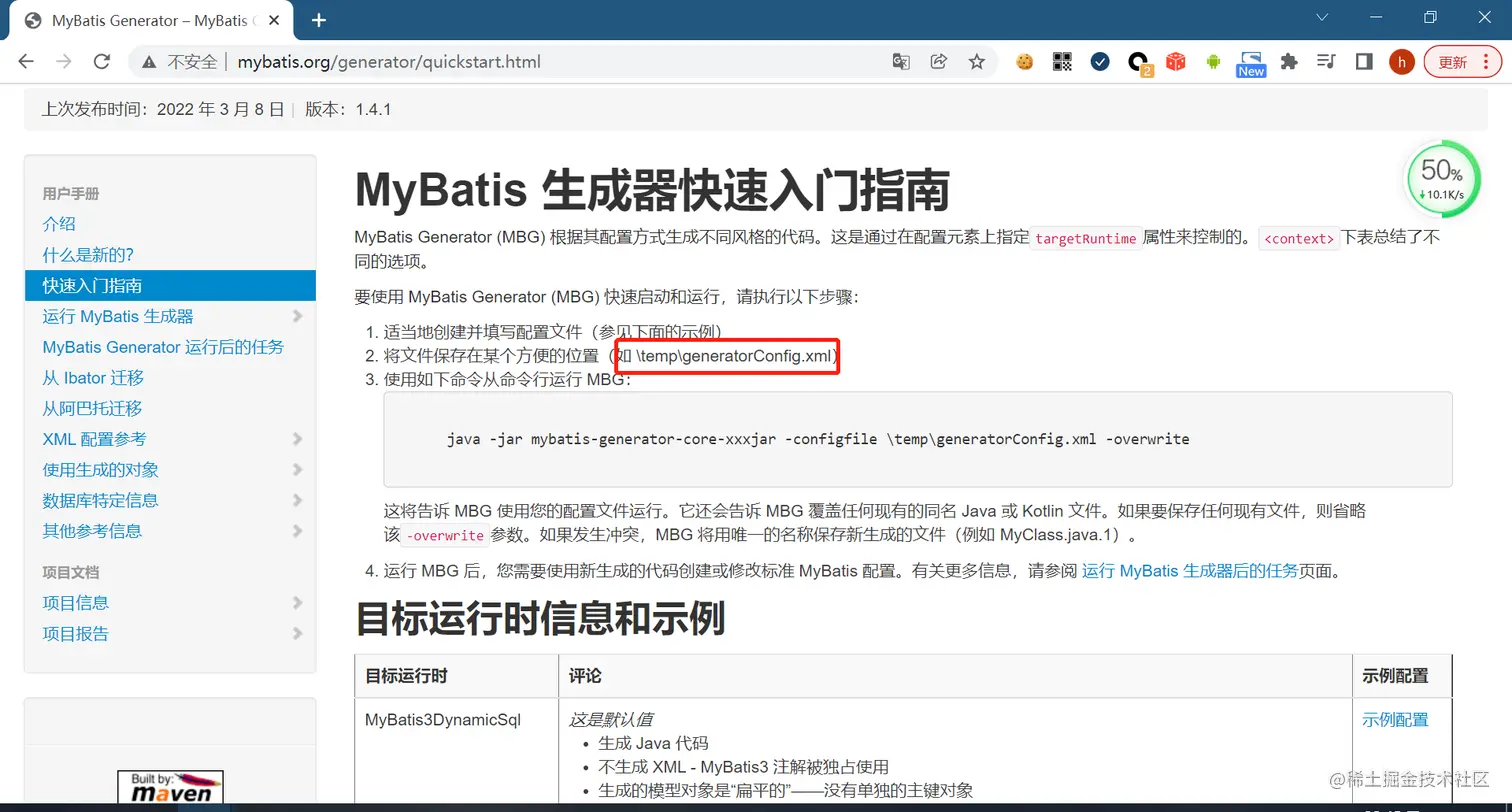Image resolution: width=1512 pixels, height=812 pixels.
Task: Expand the 项目报告 arrow
Action: pyautogui.click(x=297, y=634)
